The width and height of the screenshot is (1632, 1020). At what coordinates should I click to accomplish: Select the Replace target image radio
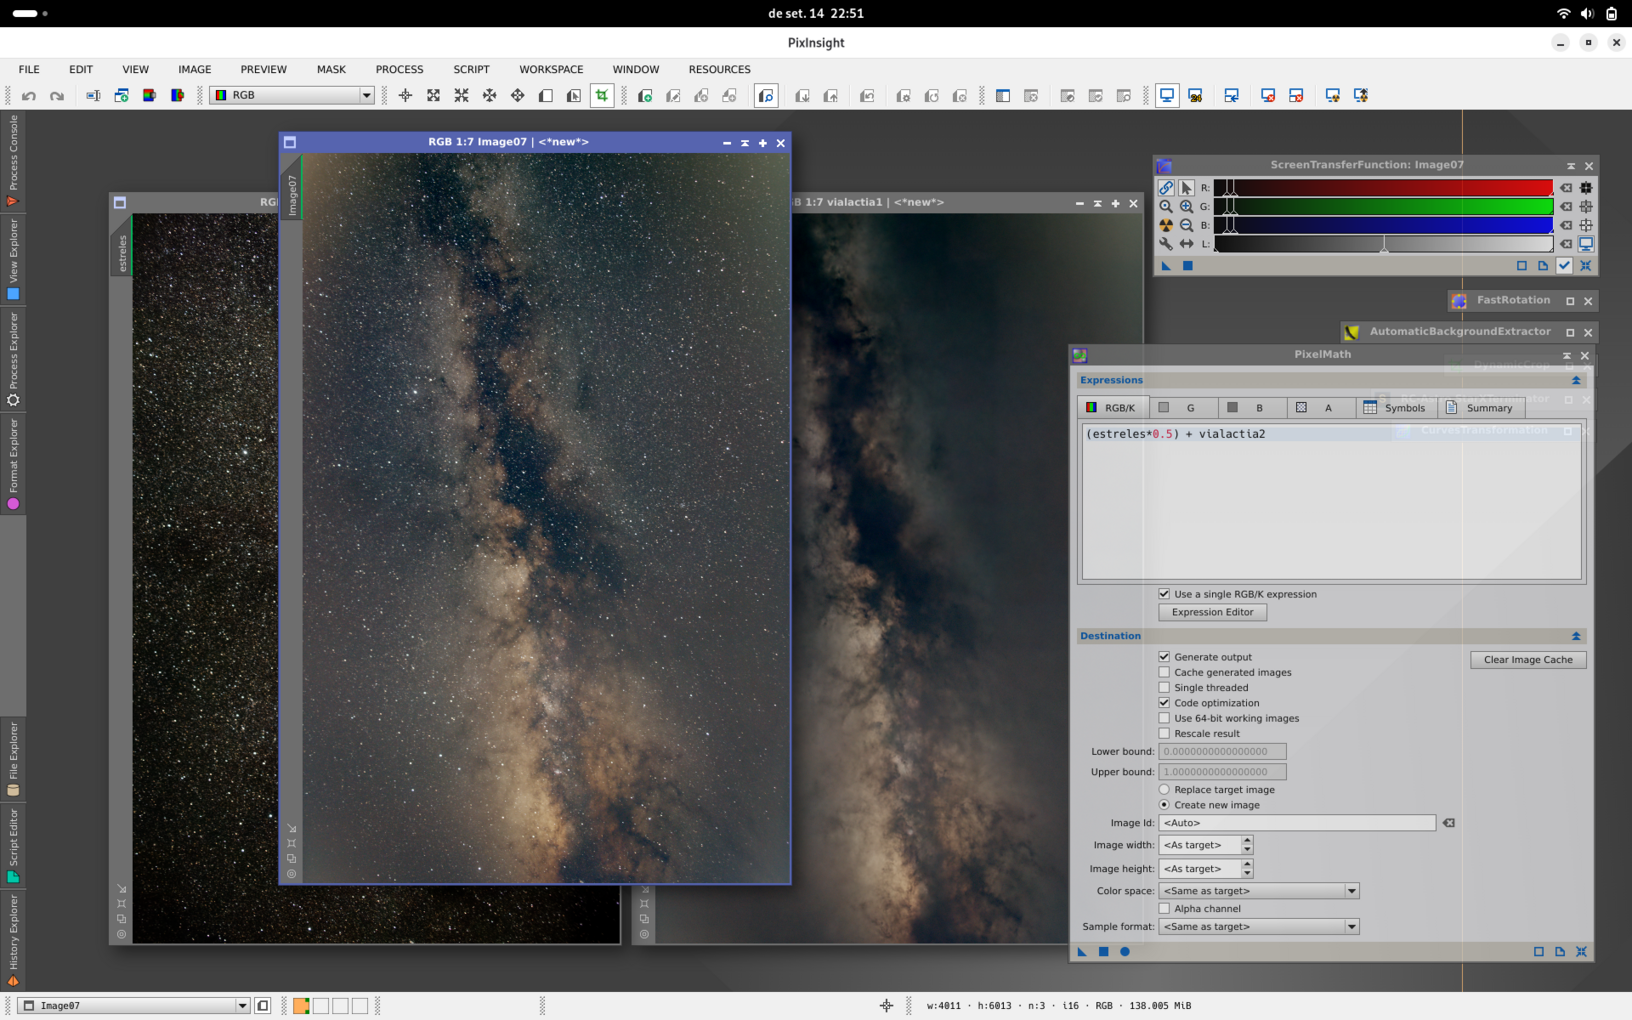(1164, 790)
